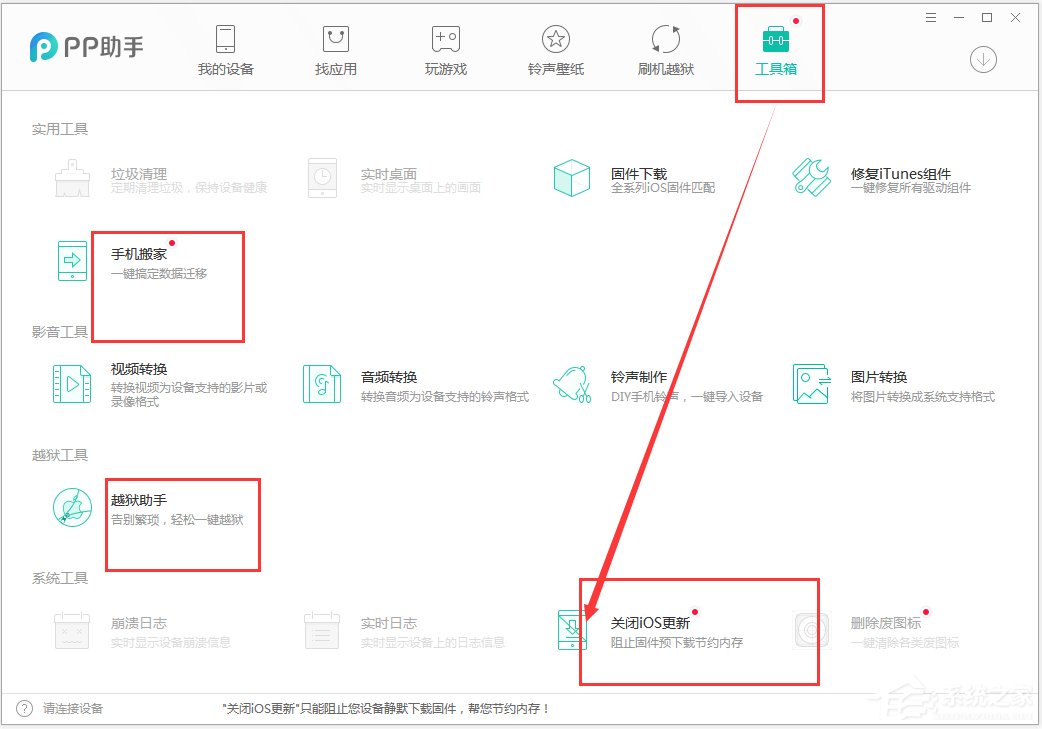Open the 越狱助手 tool title
The height and width of the screenshot is (729, 1042).
pos(139,500)
